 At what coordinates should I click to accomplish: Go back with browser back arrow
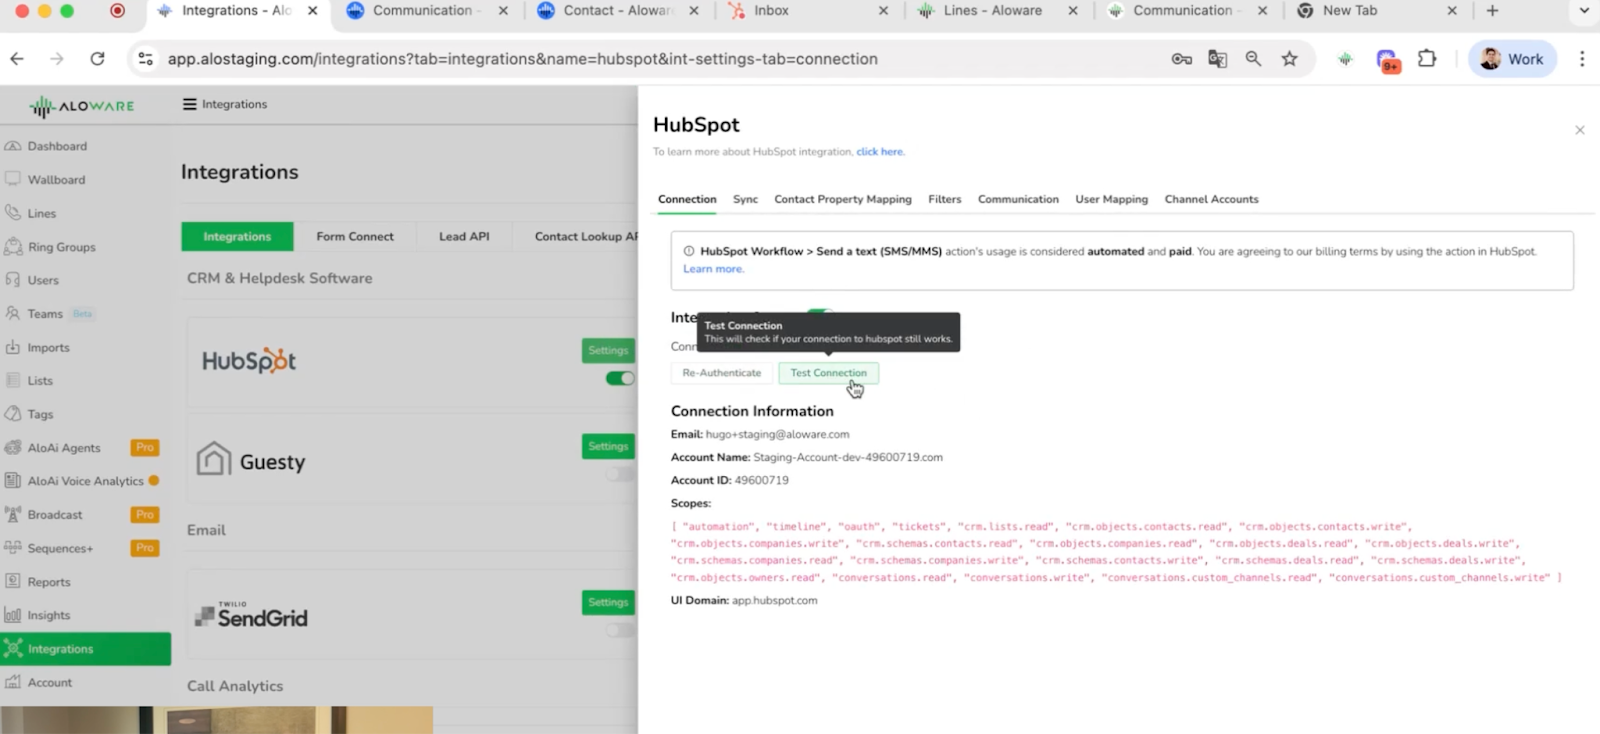[x=17, y=59]
